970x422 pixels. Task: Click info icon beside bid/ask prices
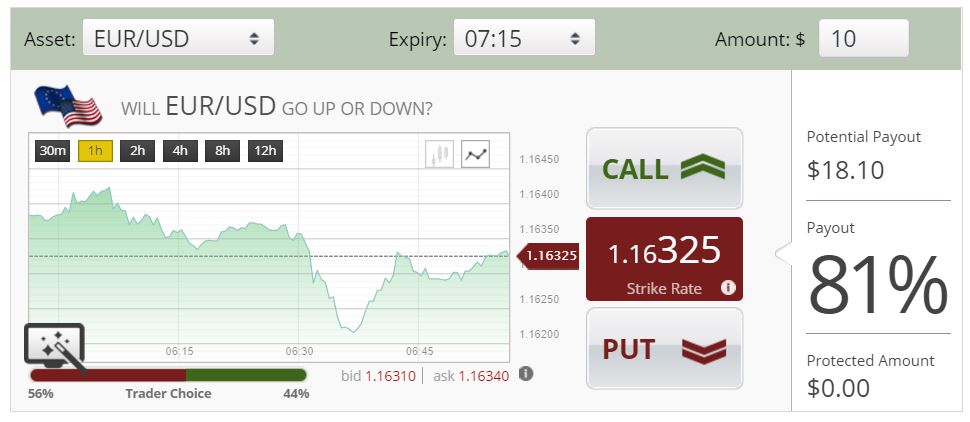point(526,374)
